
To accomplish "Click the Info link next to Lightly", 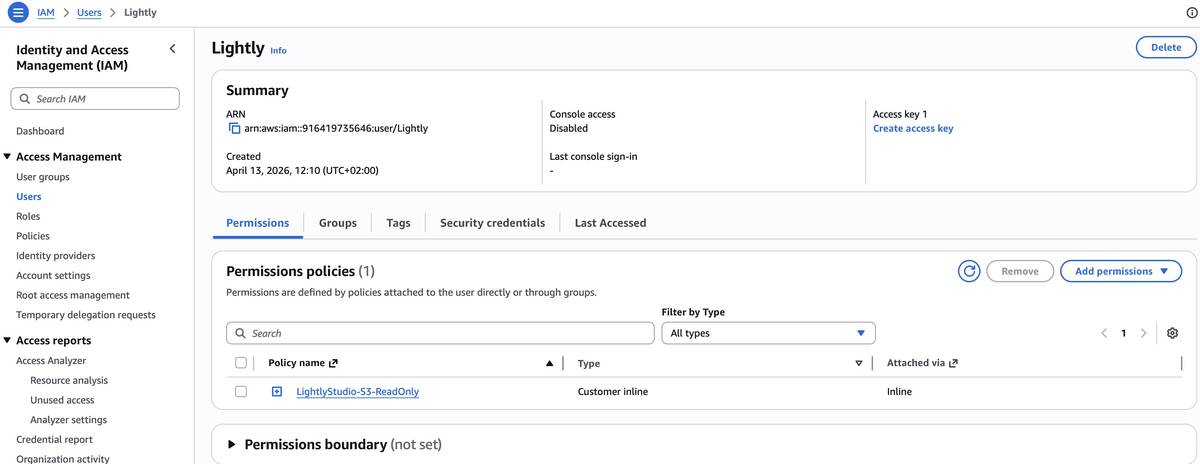I will click(278, 50).
